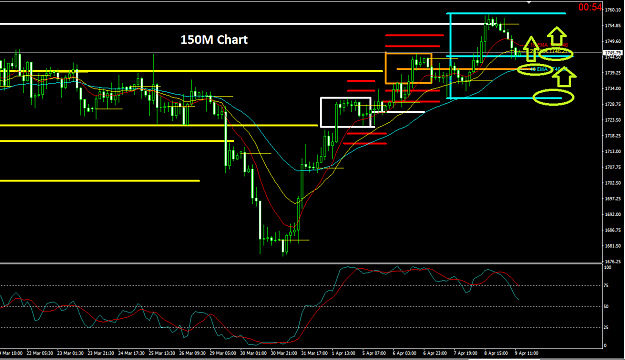Click the '6 Apr 23:00' time axis label

[435, 353]
